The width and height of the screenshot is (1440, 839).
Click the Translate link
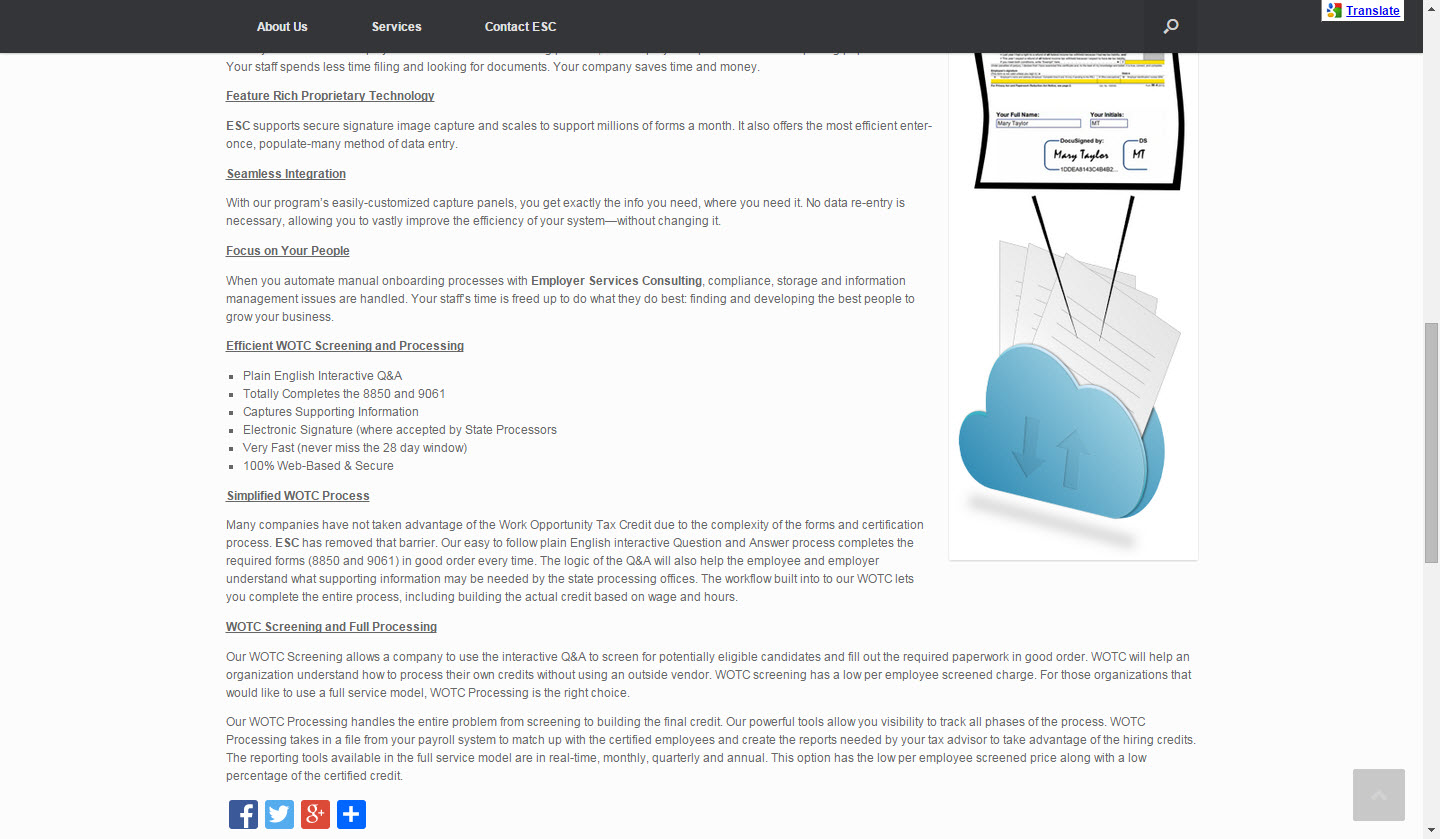coord(1372,11)
